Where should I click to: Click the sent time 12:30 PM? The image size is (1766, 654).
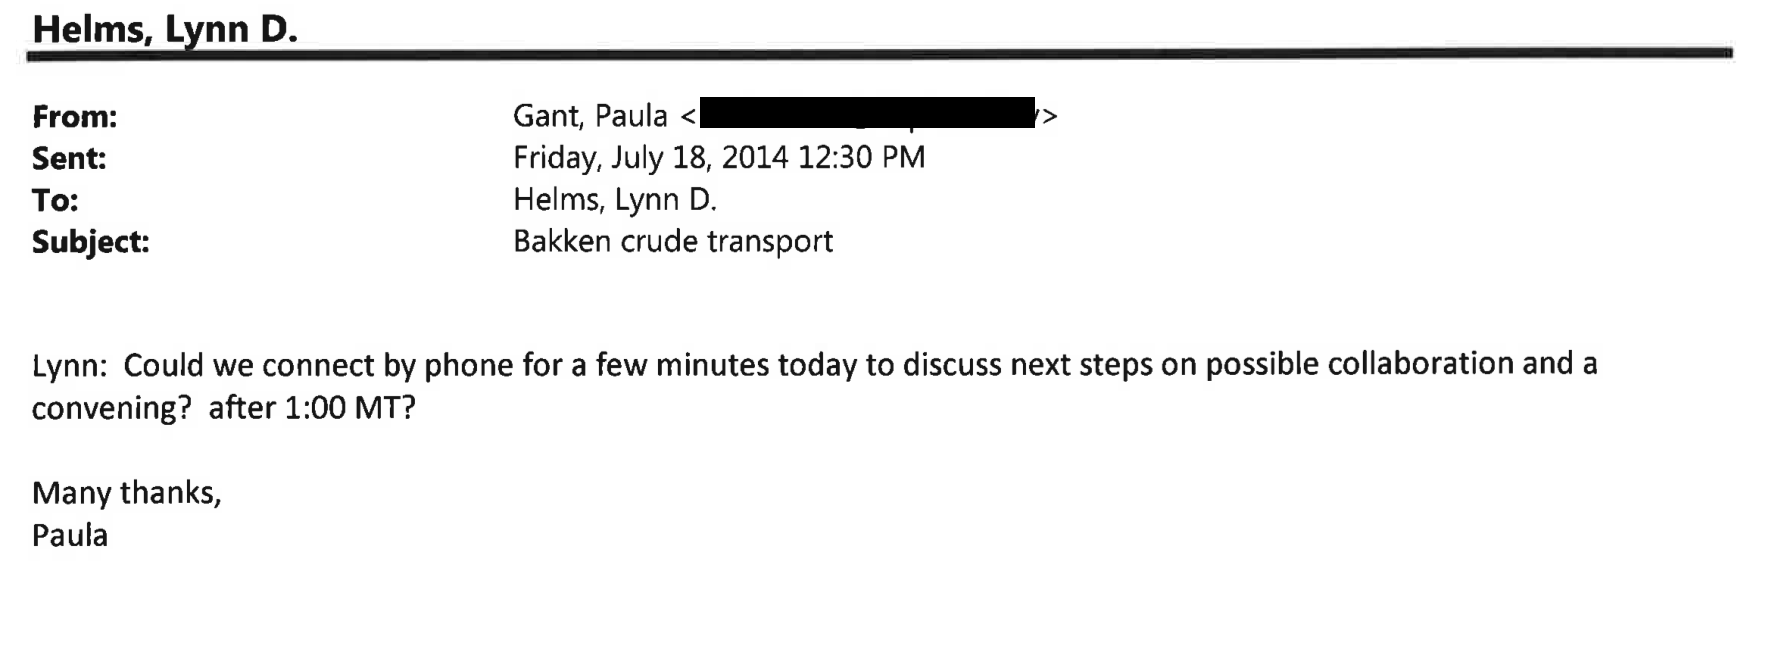point(862,157)
